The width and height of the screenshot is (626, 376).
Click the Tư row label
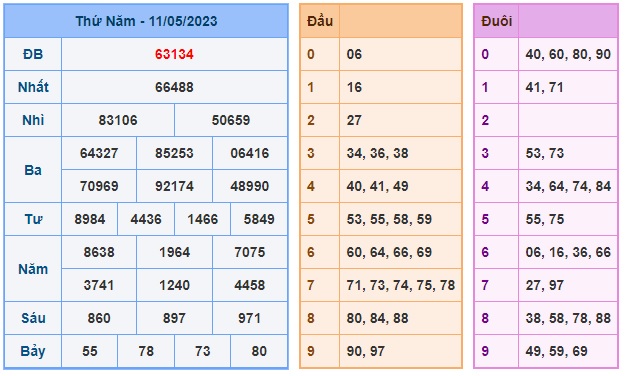click(33, 219)
